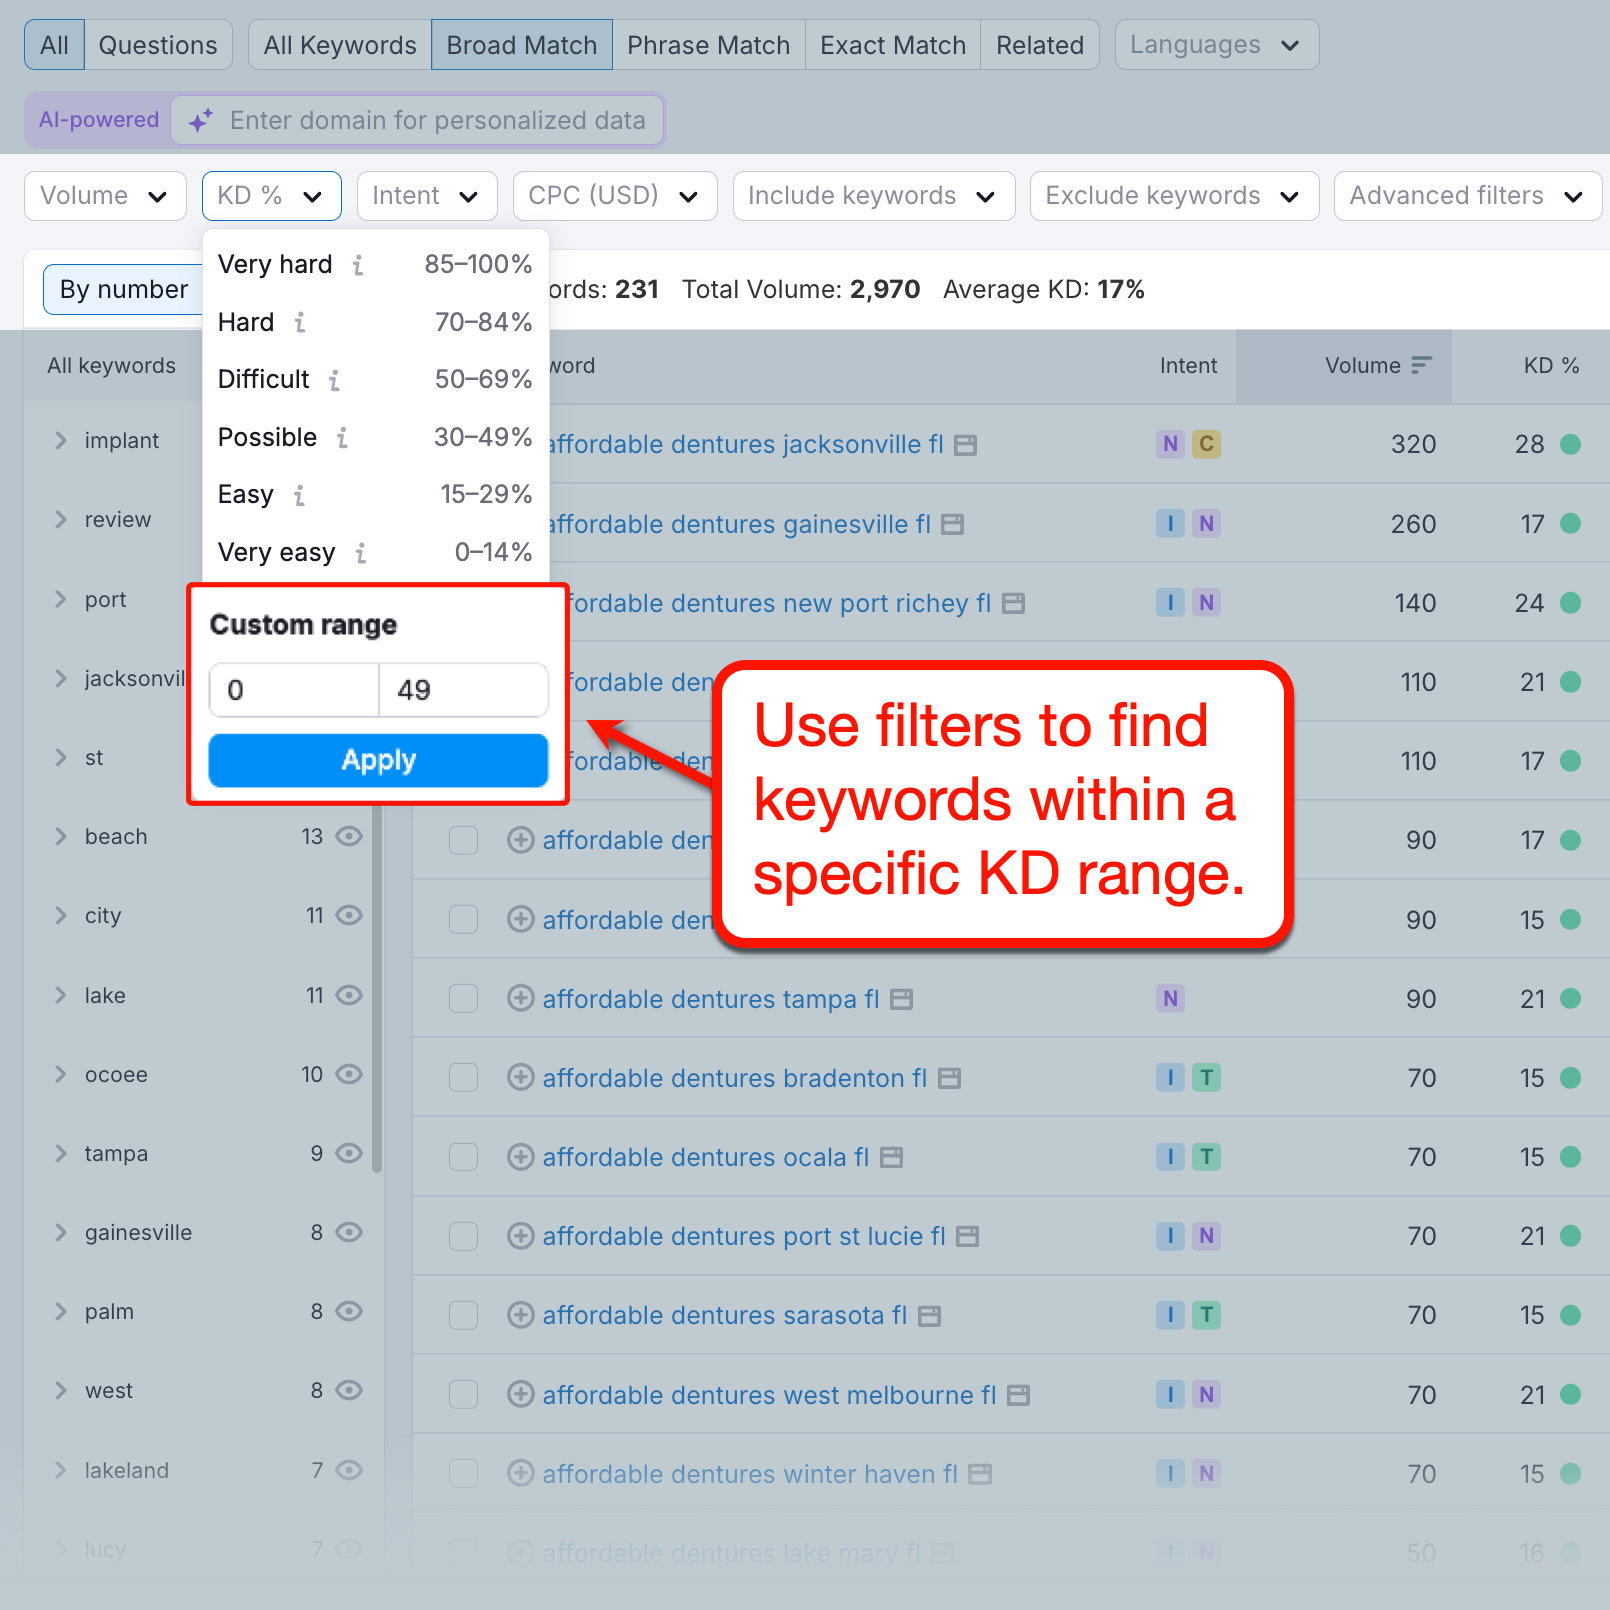The height and width of the screenshot is (1610, 1610).
Task: Open the Languages dropdown
Action: point(1215,44)
